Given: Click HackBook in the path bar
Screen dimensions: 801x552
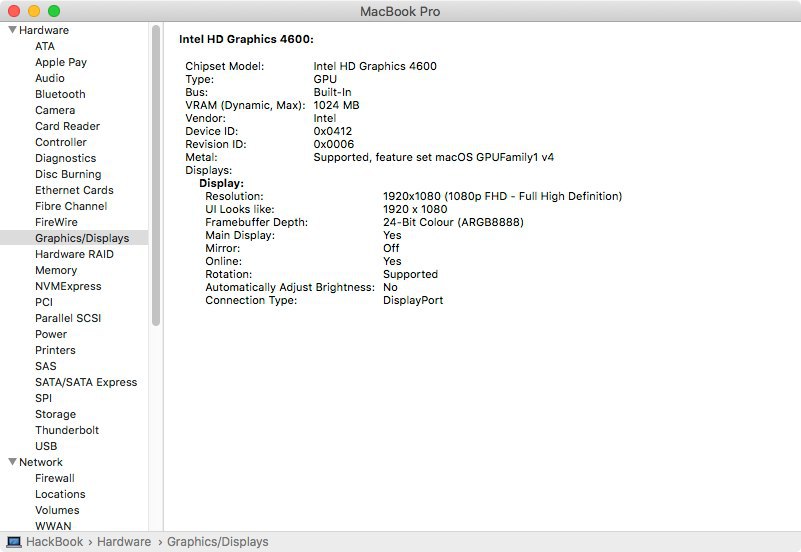Looking at the screenshot, I should tap(54, 542).
